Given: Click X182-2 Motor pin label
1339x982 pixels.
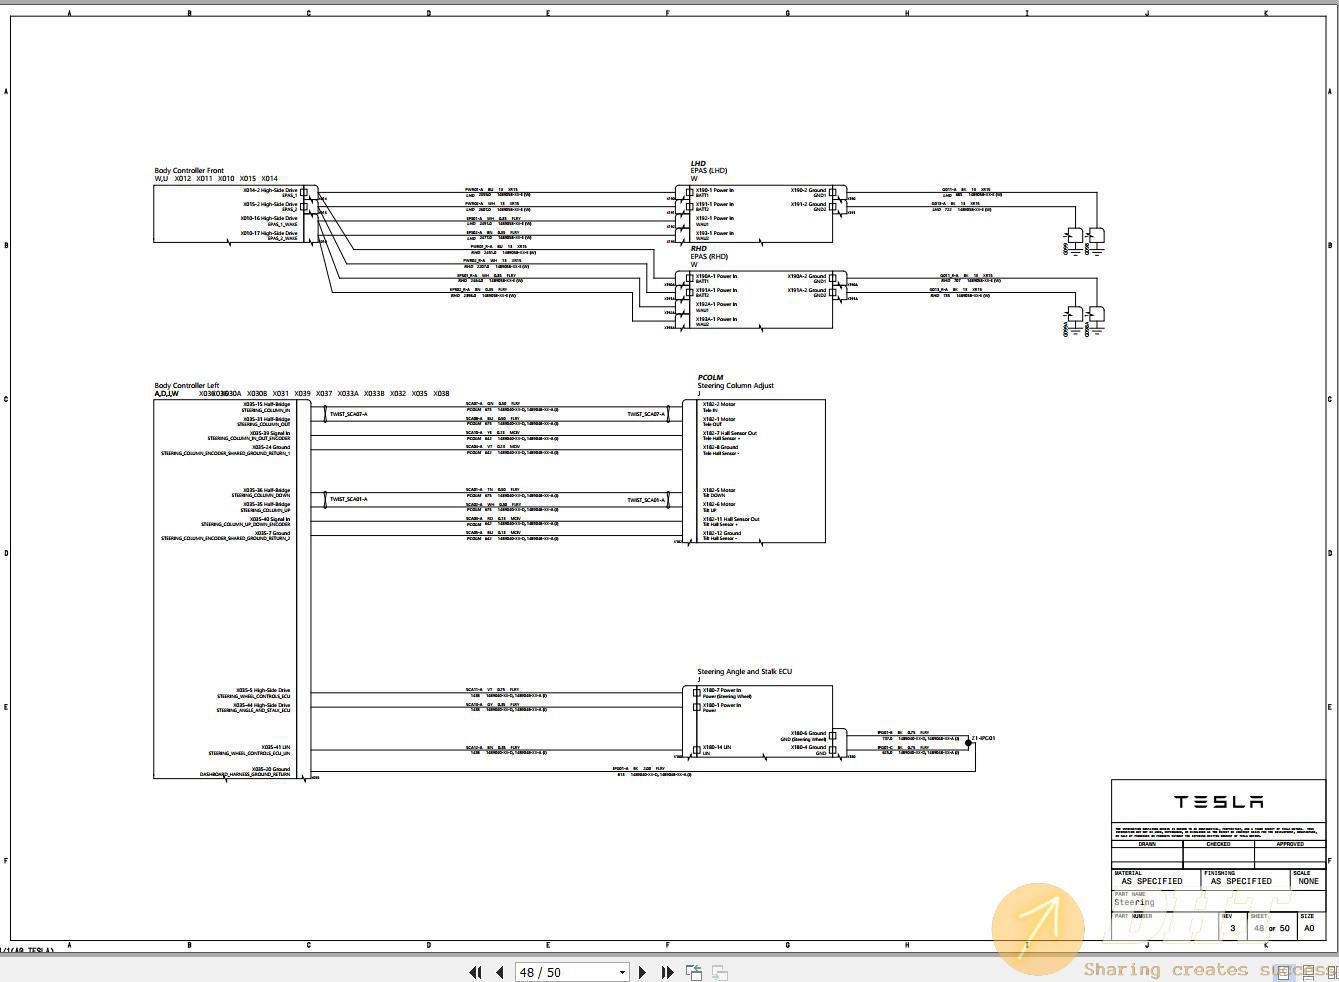Looking at the screenshot, I should [718, 405].
